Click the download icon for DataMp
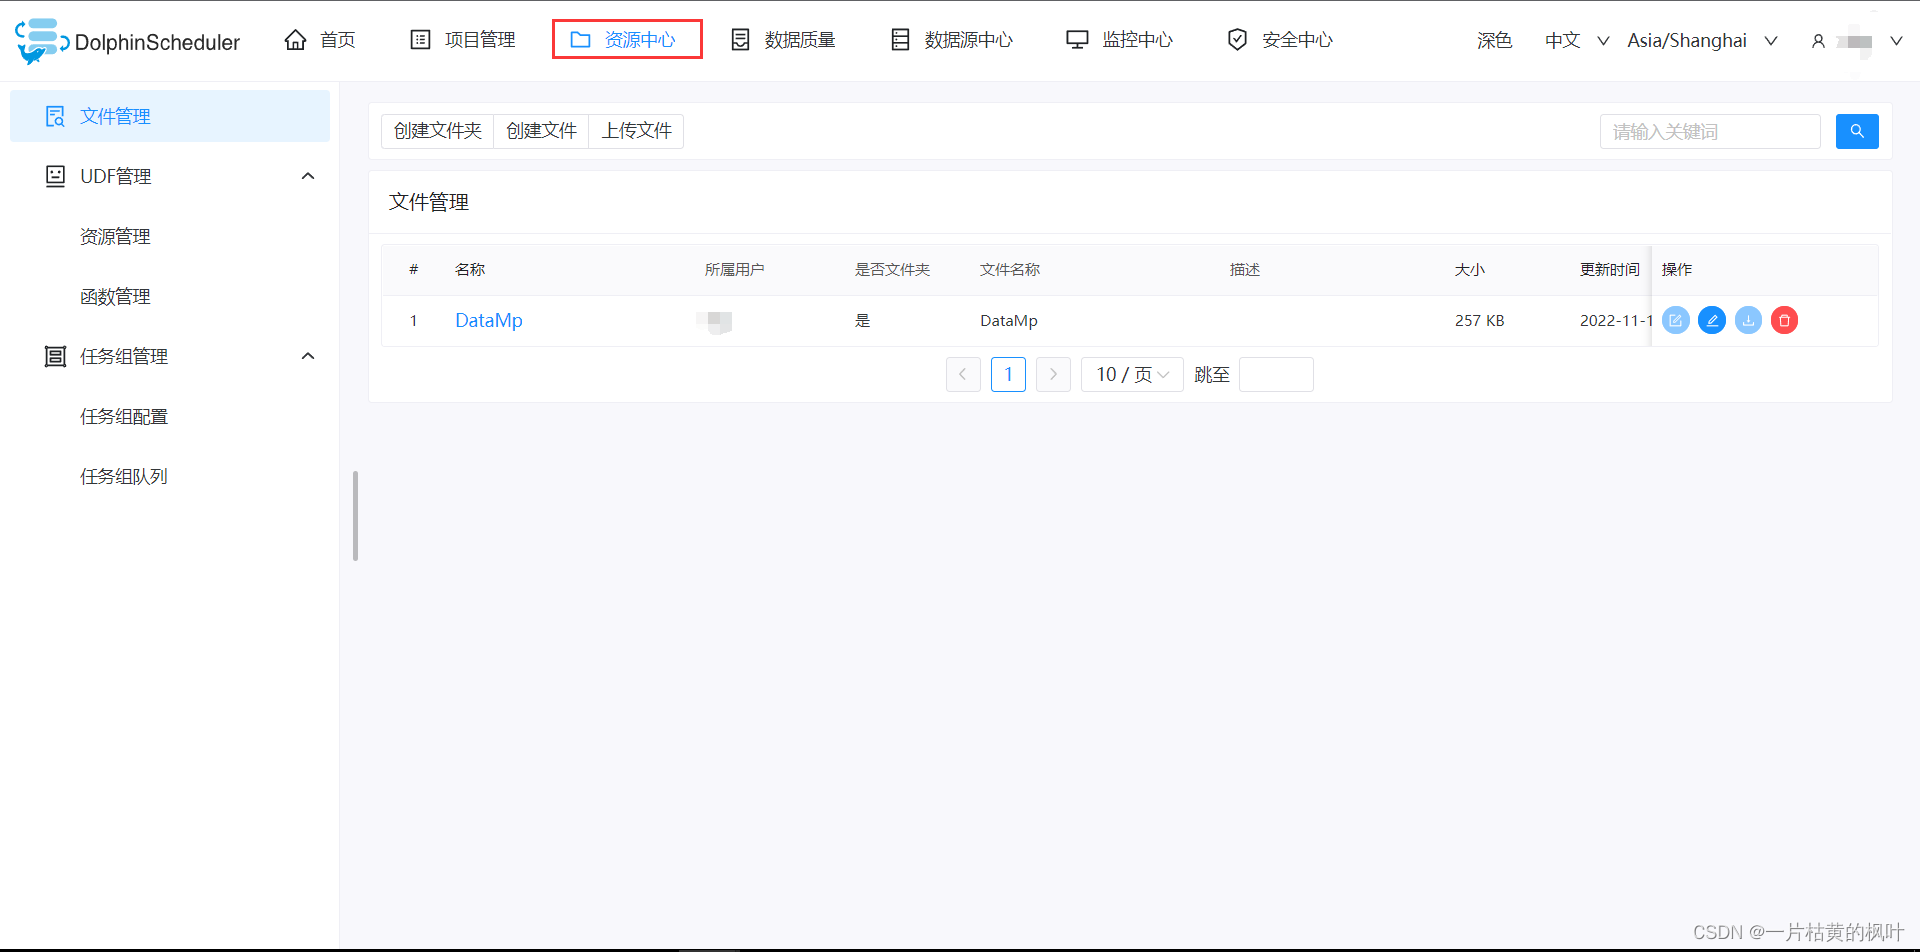This screenshot has height=952, width=1920. tap(1748, 320)
